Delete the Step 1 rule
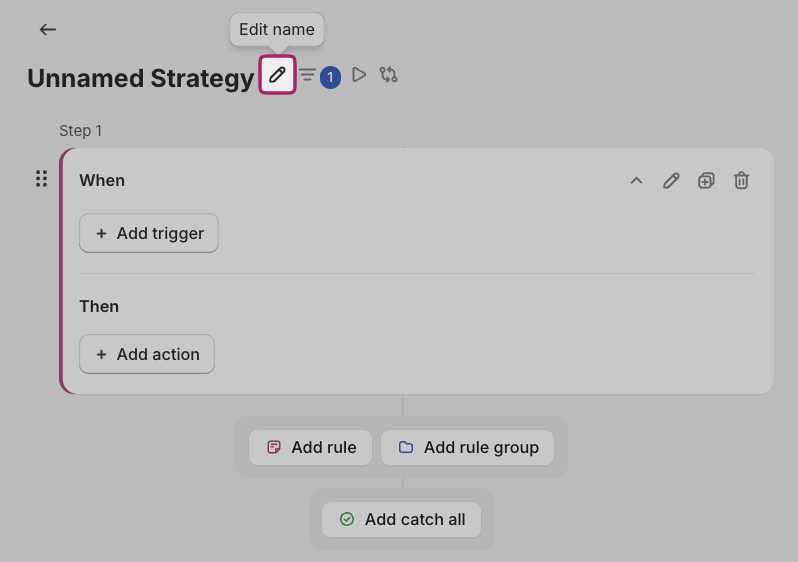The image size is (798, 562). pos(741,180)
